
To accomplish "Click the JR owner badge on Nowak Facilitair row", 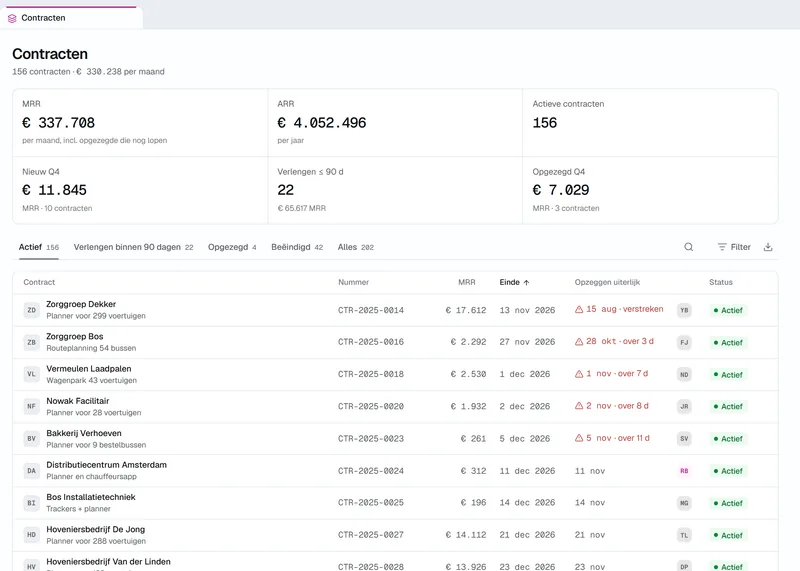I will click(x=684, y=406).
